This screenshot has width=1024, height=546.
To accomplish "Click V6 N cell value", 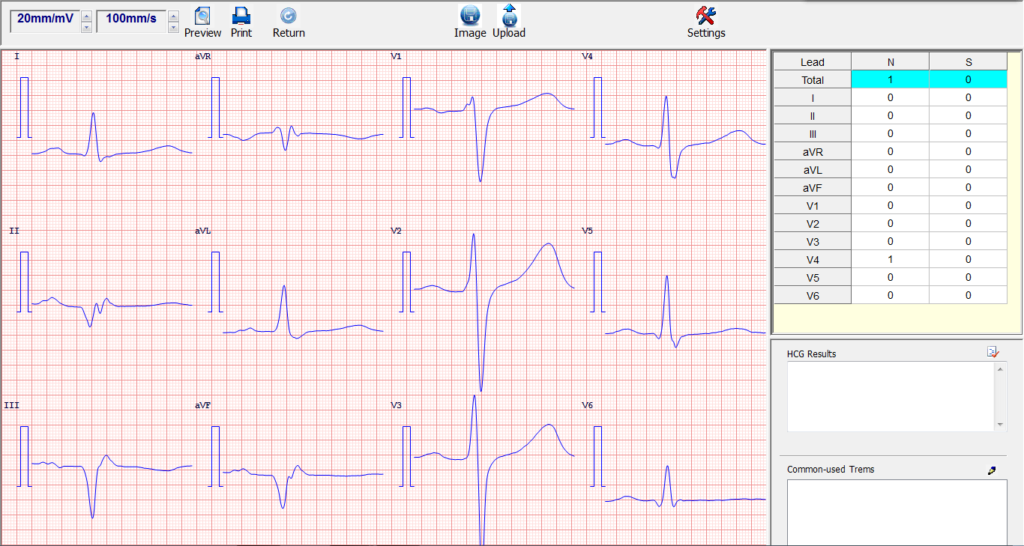I will coord(890,295).
